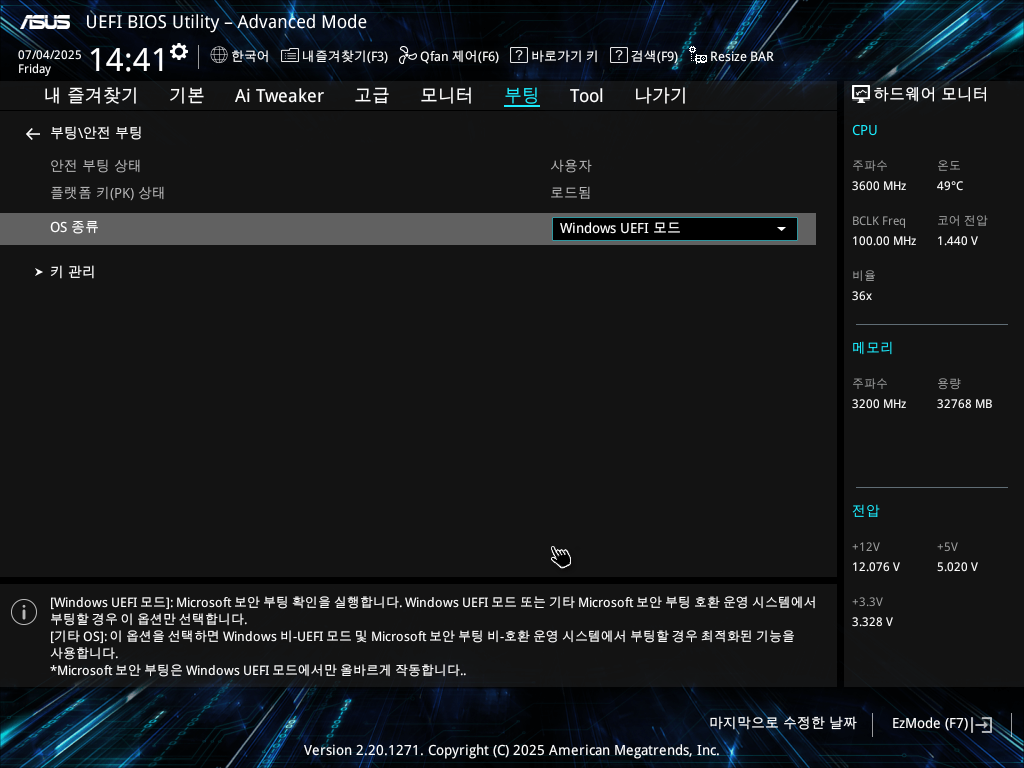1024x768 pixels.
Task: Click the BCLK Freq value 100.00 MHz
Action: tap(884, 241)
